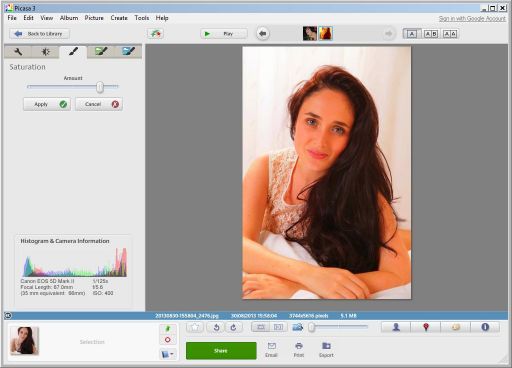Open the Tags panel icon
512x368 pixels.
coord(455,327)
